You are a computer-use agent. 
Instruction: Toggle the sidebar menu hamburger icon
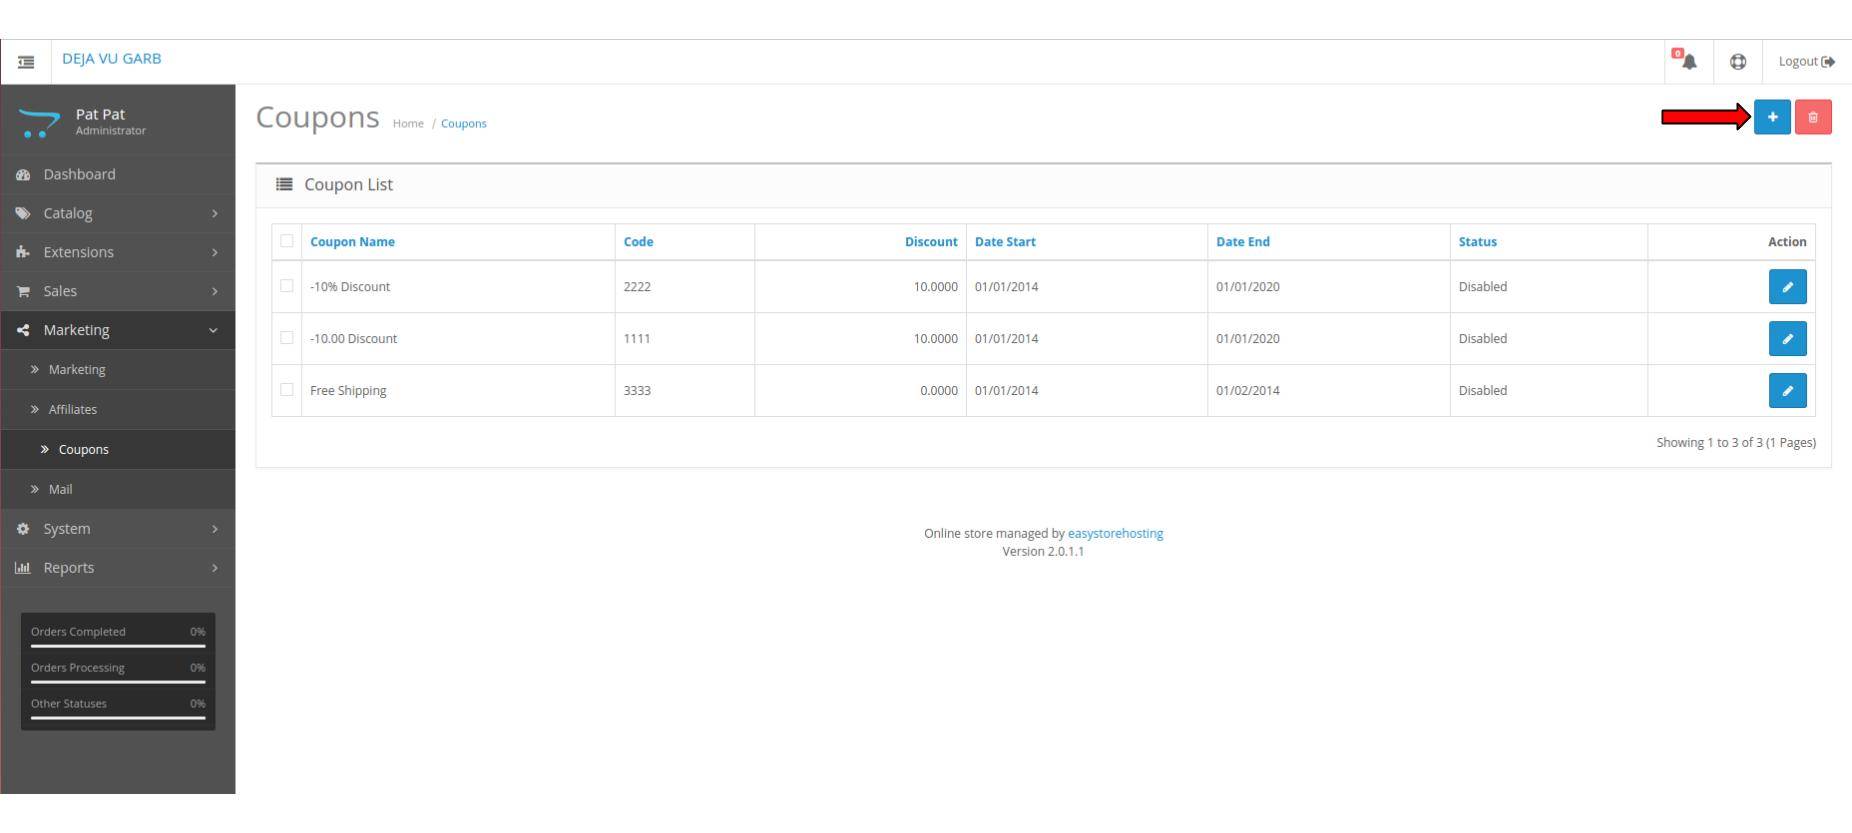27,62
